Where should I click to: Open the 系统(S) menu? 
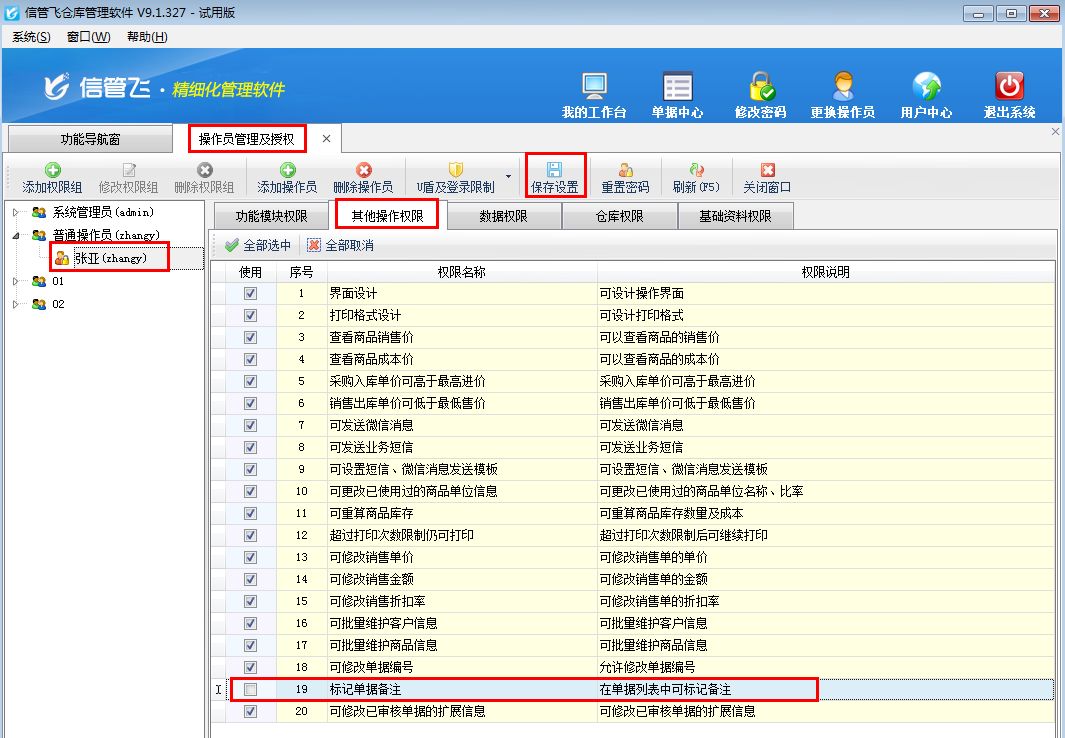30,36
